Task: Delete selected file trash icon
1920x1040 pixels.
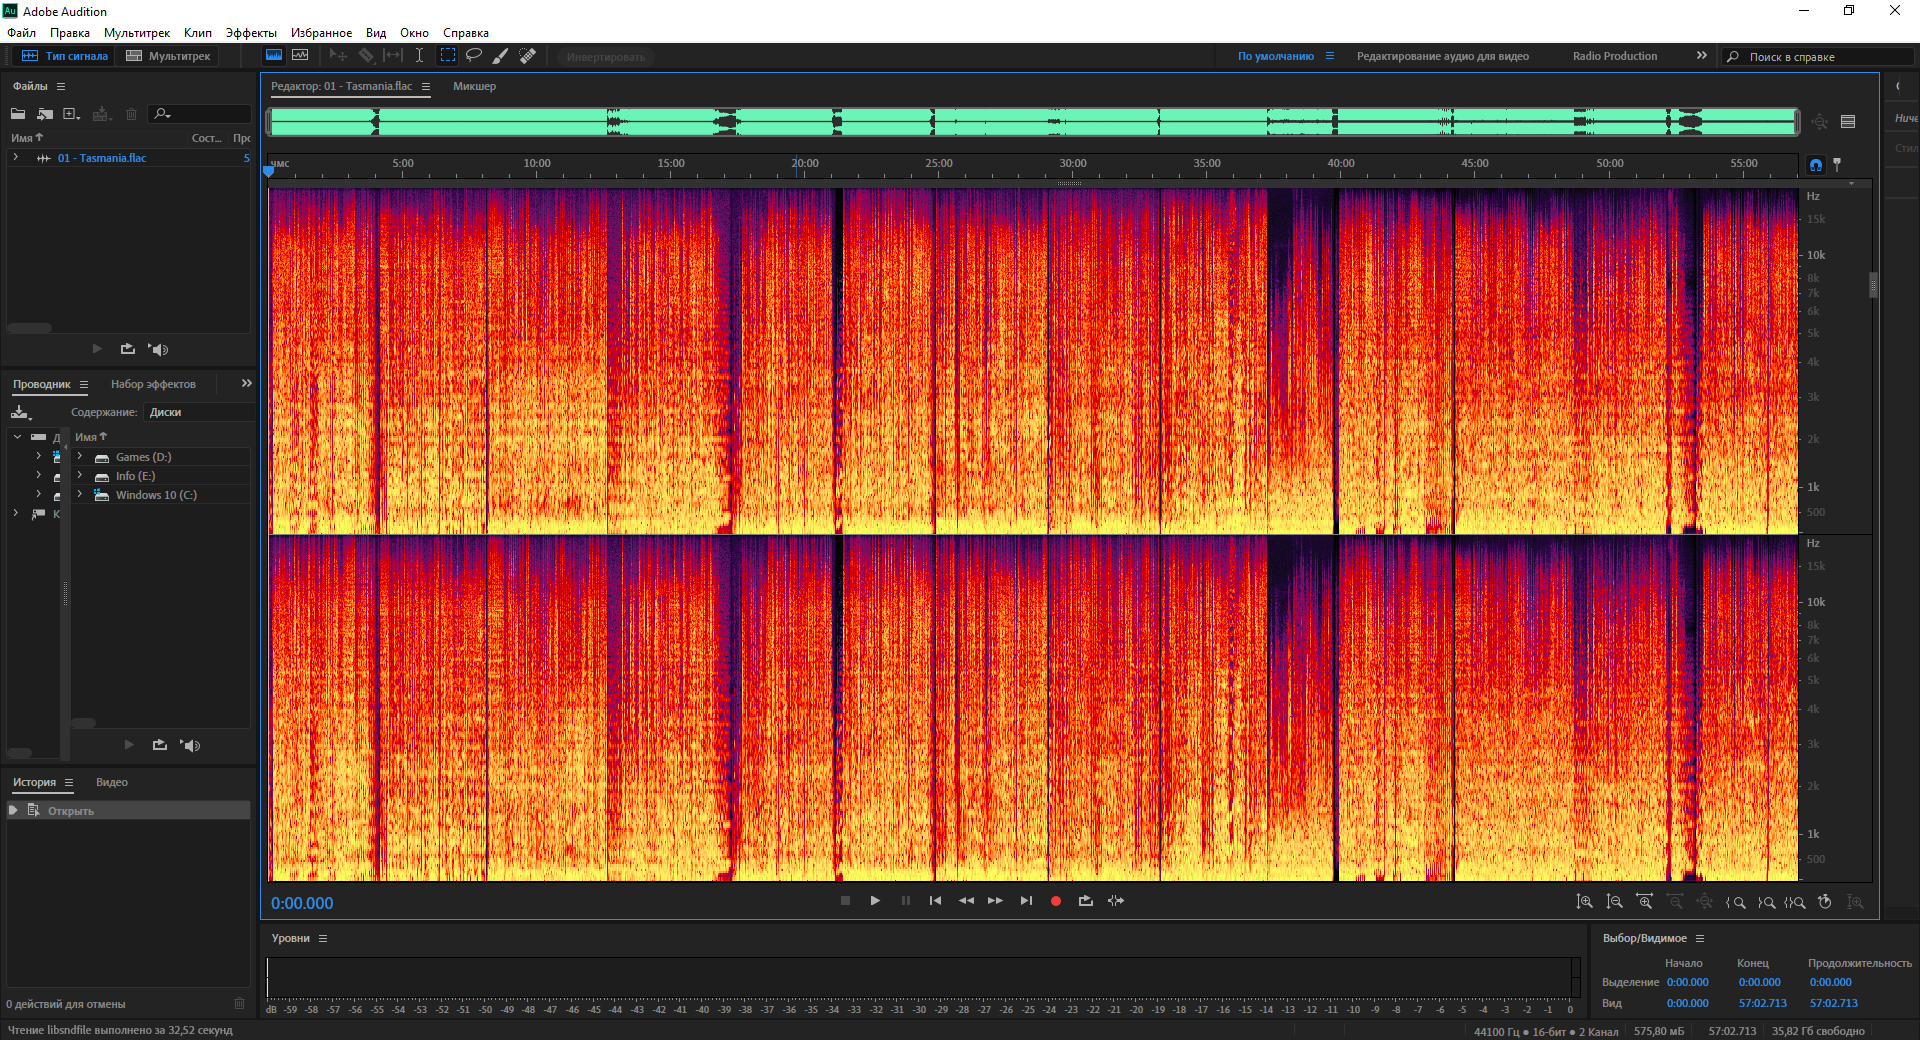Action: [131, 114]
